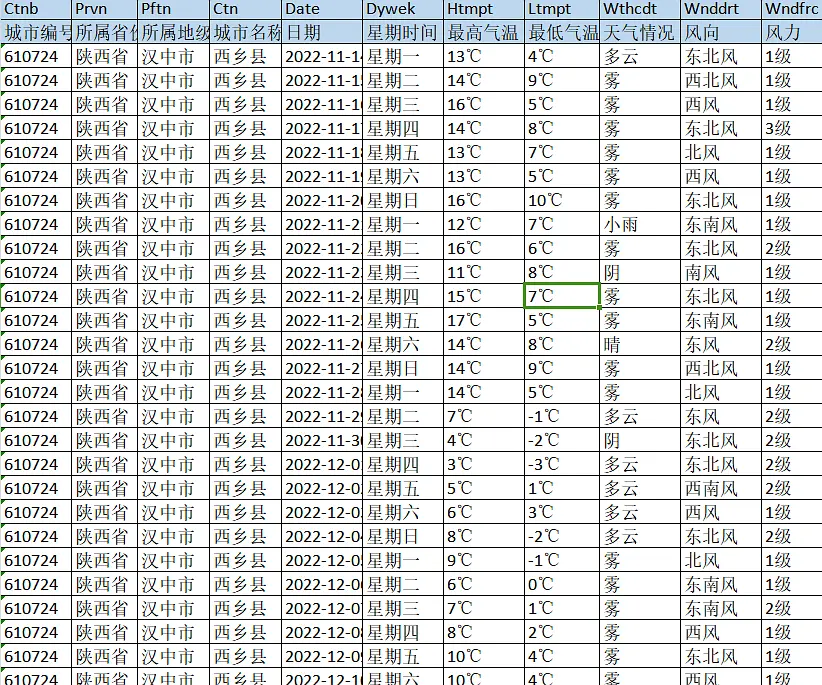Click the -3℃ low temperature cell
The height and width of the screenshot is (685, 822).
562,464
